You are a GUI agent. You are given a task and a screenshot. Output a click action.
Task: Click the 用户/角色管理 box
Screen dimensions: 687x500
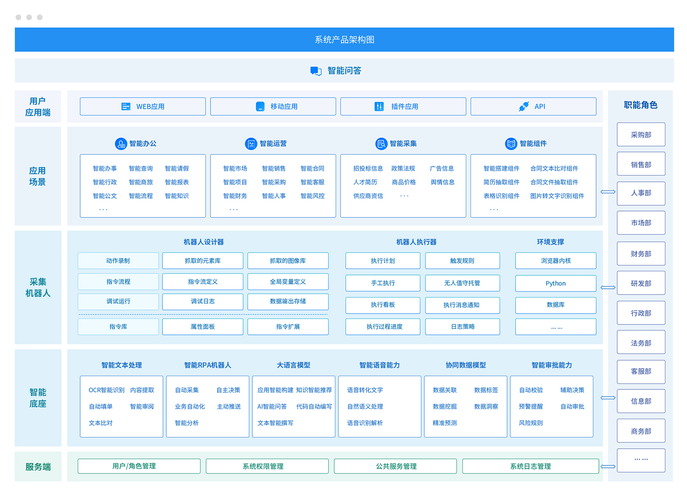point(139,466)
